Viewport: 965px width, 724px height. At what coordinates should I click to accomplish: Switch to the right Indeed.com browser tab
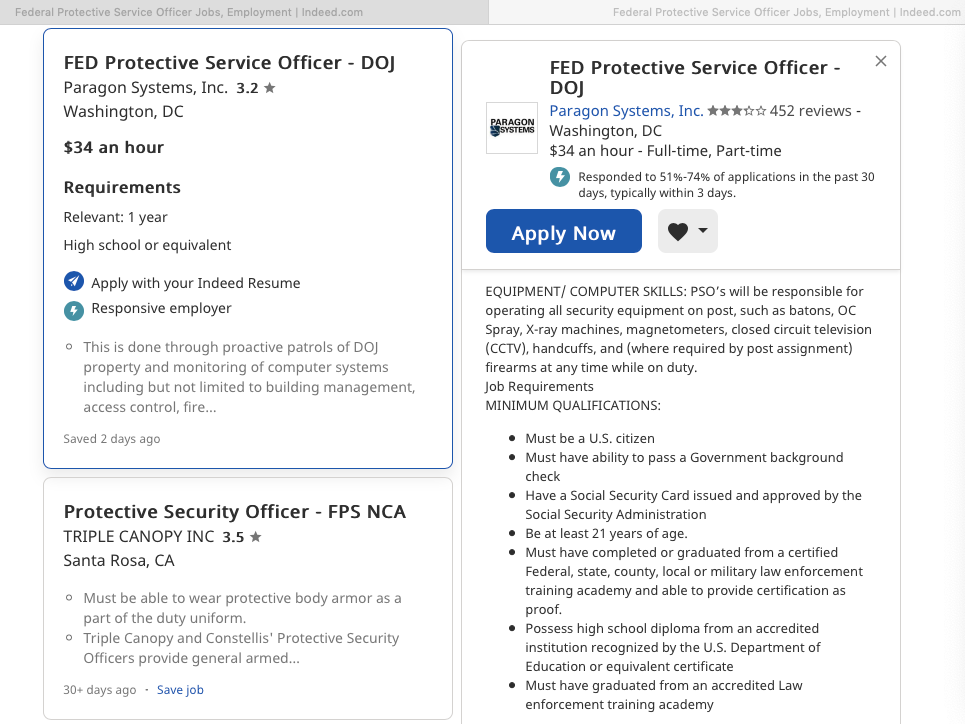(727, 12)
